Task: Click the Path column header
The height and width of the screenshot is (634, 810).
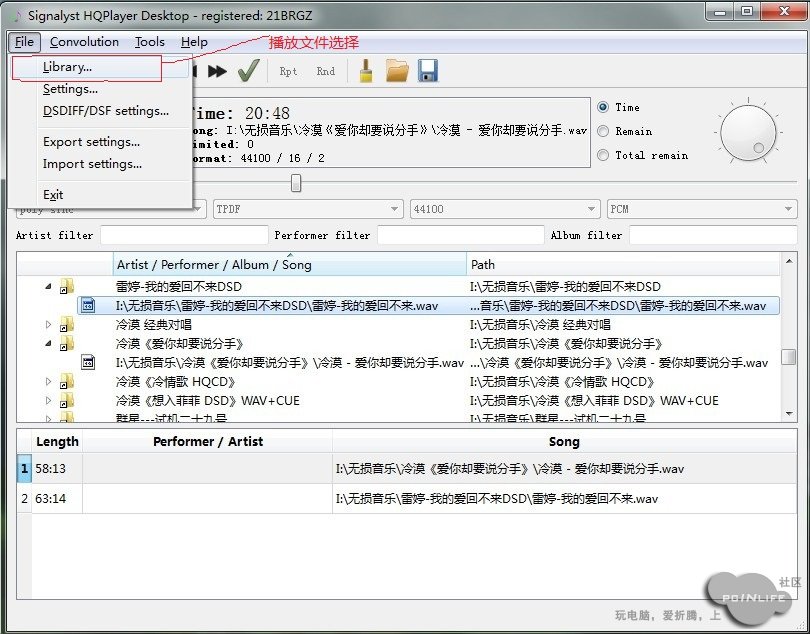Action: tap(623, 265)
